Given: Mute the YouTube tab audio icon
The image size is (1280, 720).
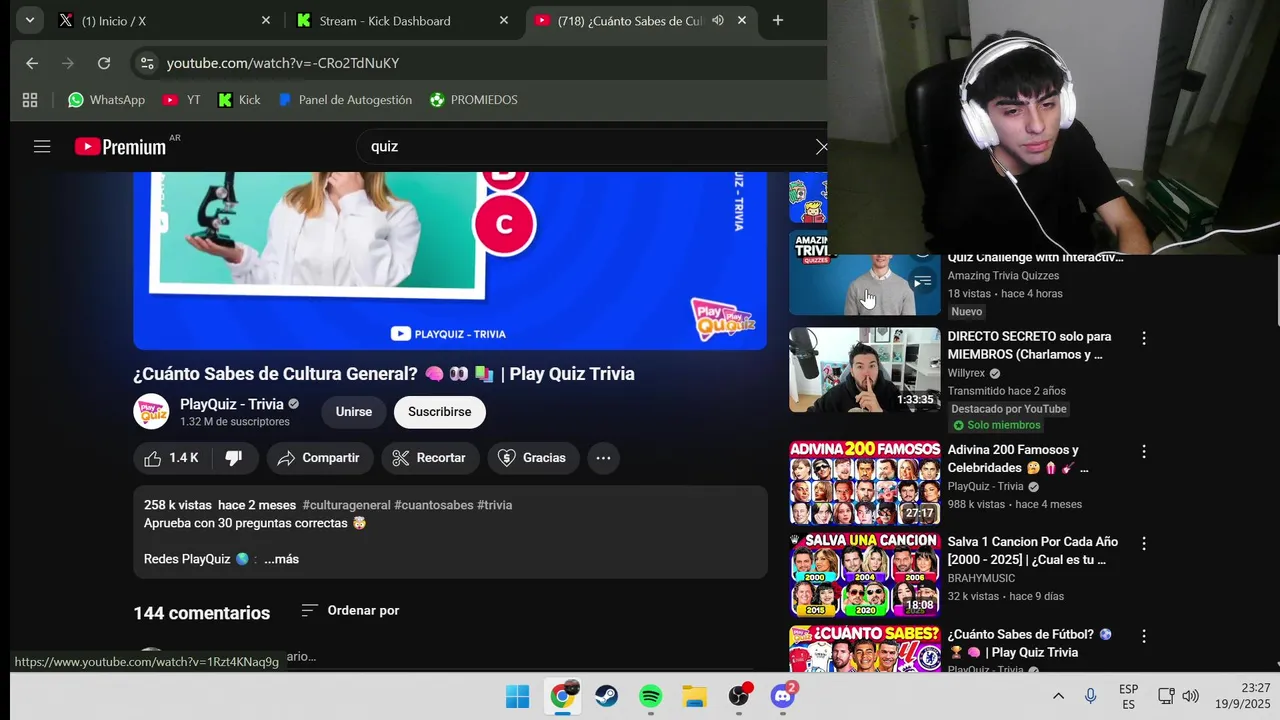Looking at the screenshot, I should point(718,20).
